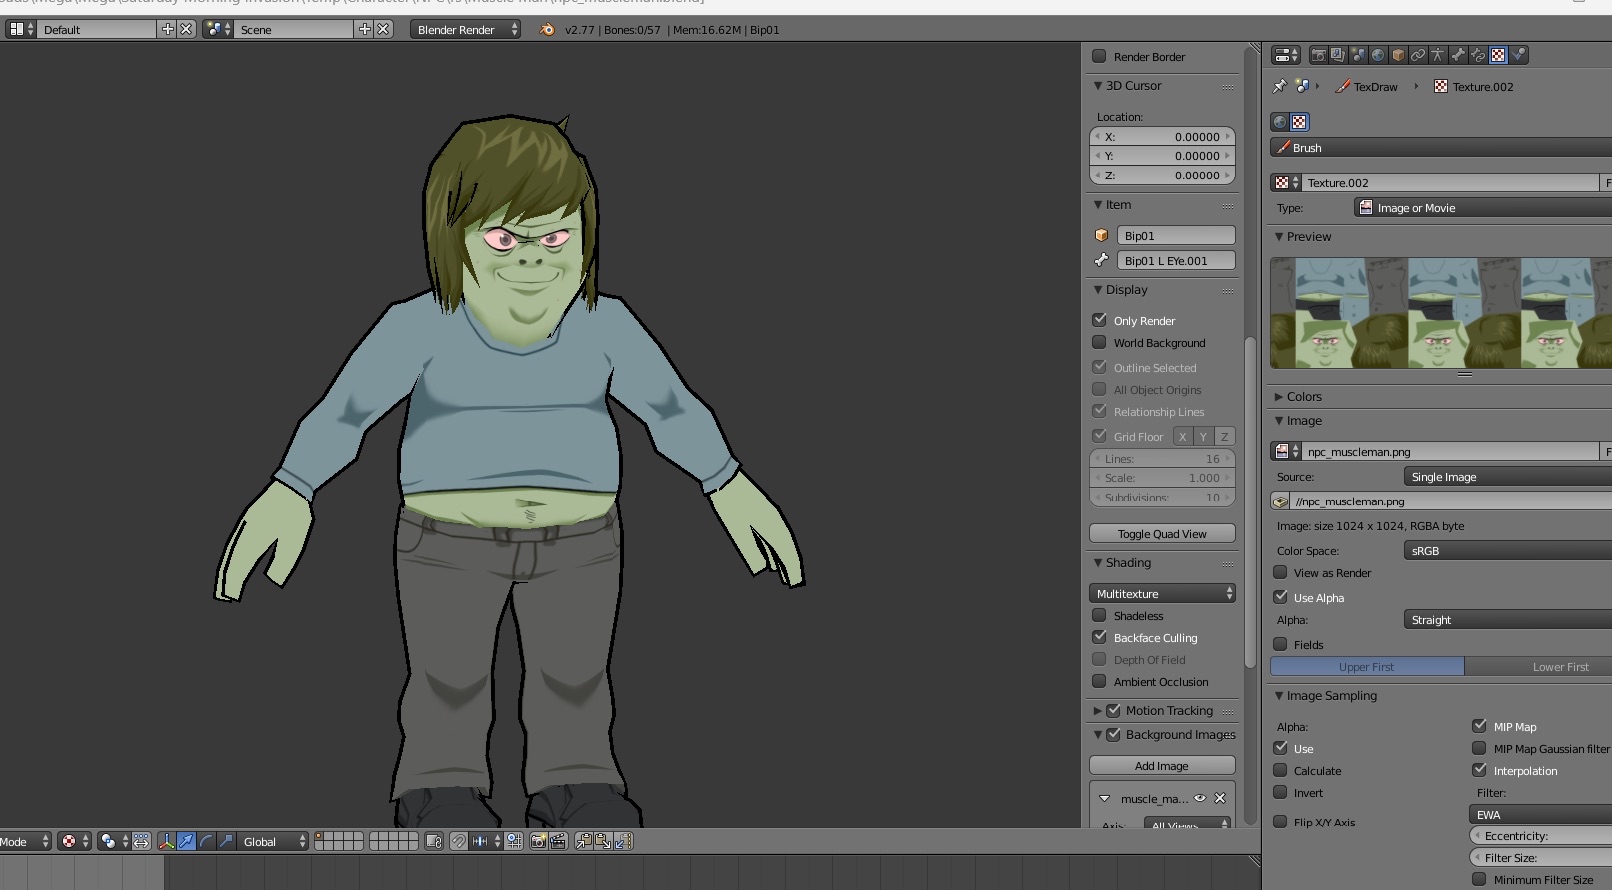The height and width of the screenshot is (890, 1612).
Task: Open the Global transform orientation dropdown
Action: (x=273, y=842)
